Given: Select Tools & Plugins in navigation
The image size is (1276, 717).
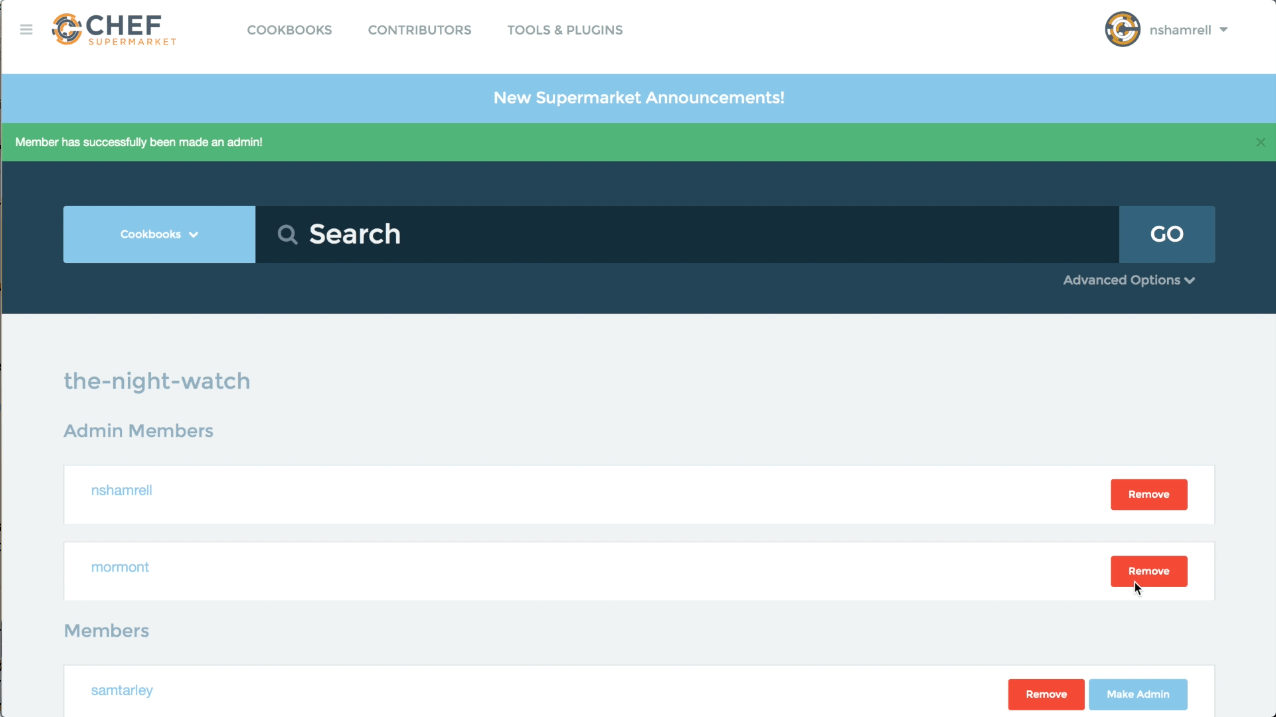Looking at the screenshot, I should (564, 30).
